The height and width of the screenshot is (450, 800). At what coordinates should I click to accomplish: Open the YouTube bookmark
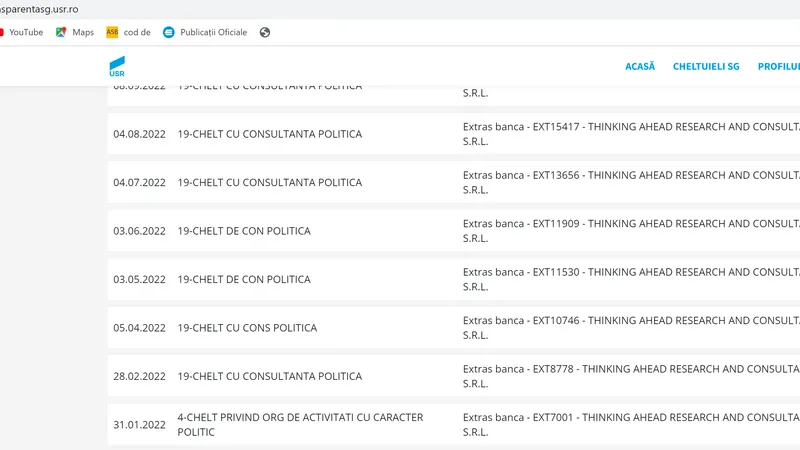coord(21,32)
